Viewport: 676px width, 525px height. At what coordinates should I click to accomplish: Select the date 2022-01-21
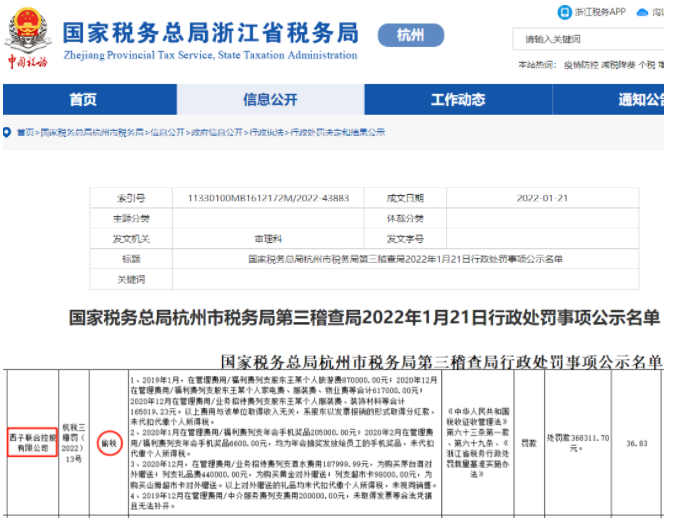pyautogui.click(x=542, y=198)
